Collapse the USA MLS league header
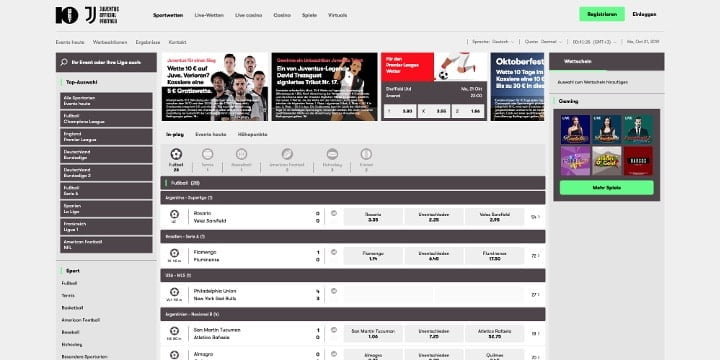The width and height of the screenshot is (720, 360). pos(353,276)
